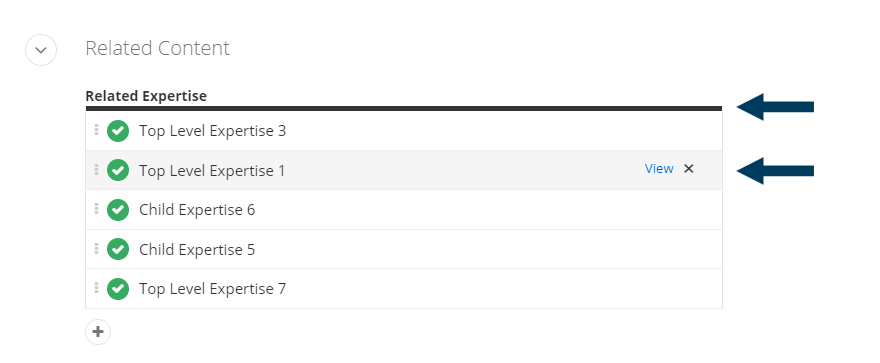Grab drag handle for Top Level Expertise 3
Image resolution: width=880 pixels, height=363 pixels.
(x=97, y=130)
